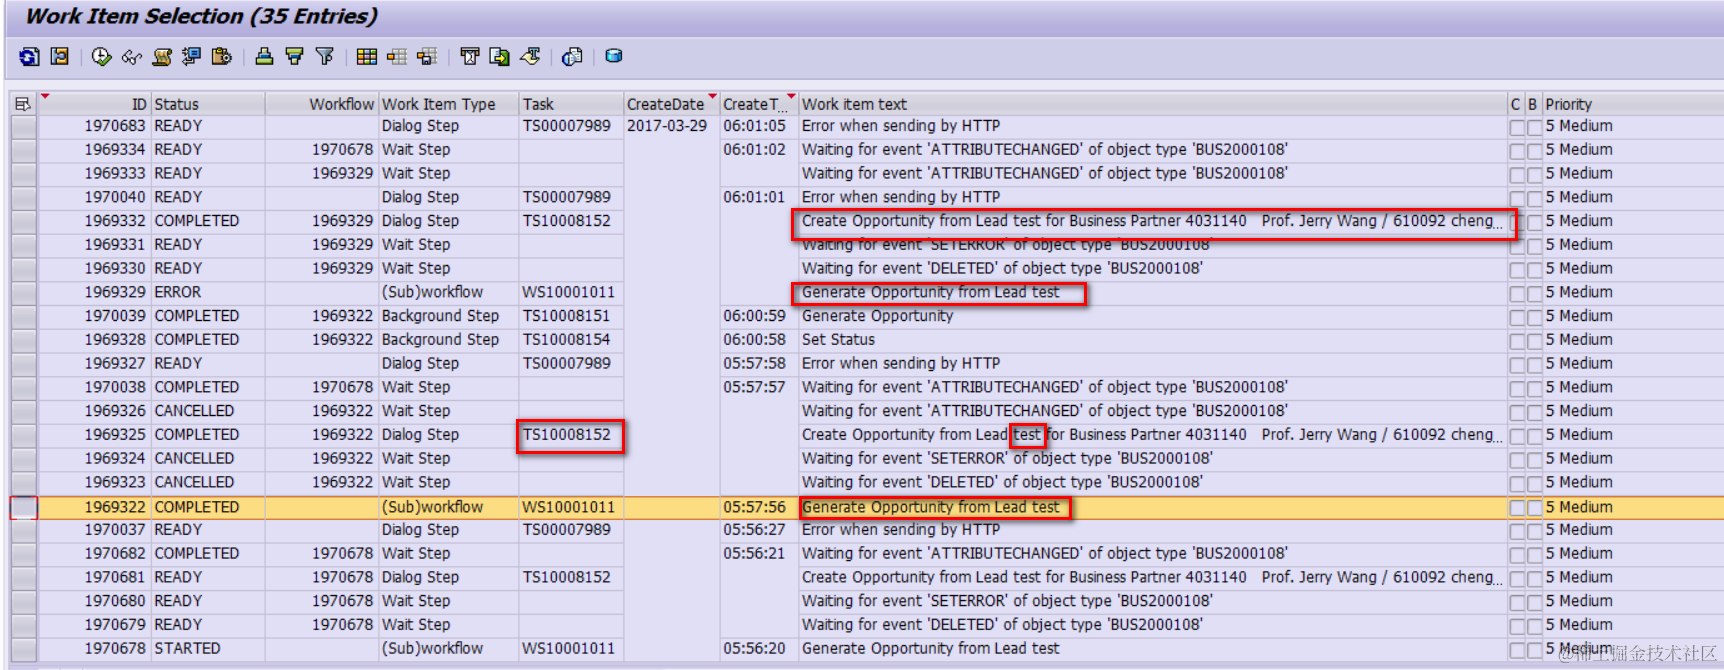Select row 1970683 using its left selector
This screenshot has height=670, width=1724.
24,127
